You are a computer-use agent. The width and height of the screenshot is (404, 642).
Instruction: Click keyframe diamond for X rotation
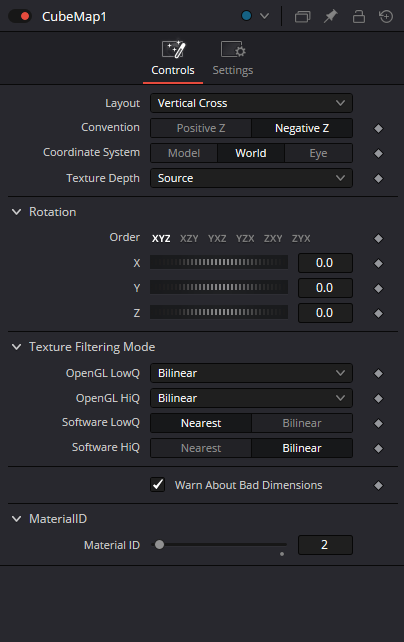pyautogui.click(x=379, y=263)
